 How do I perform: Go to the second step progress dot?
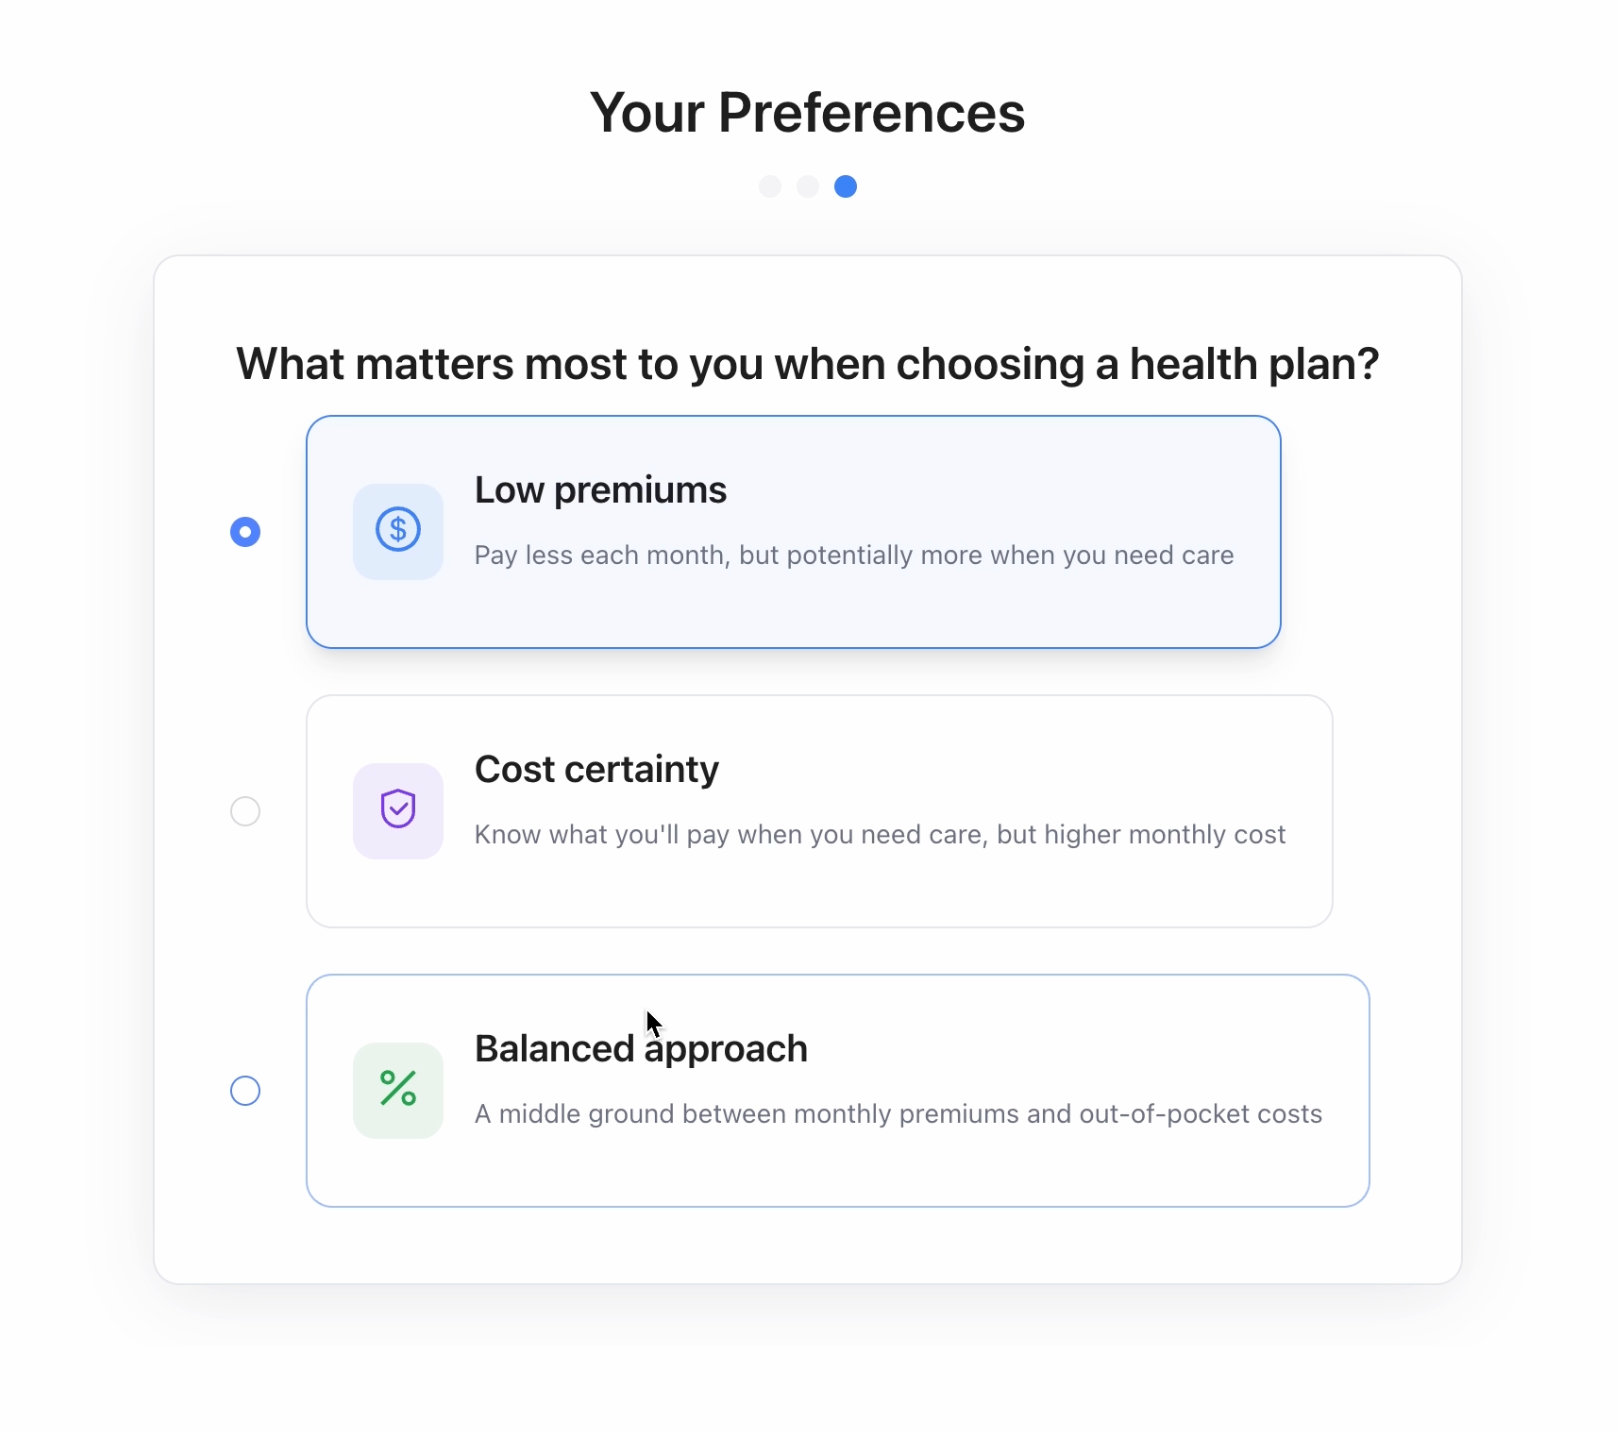808,187
